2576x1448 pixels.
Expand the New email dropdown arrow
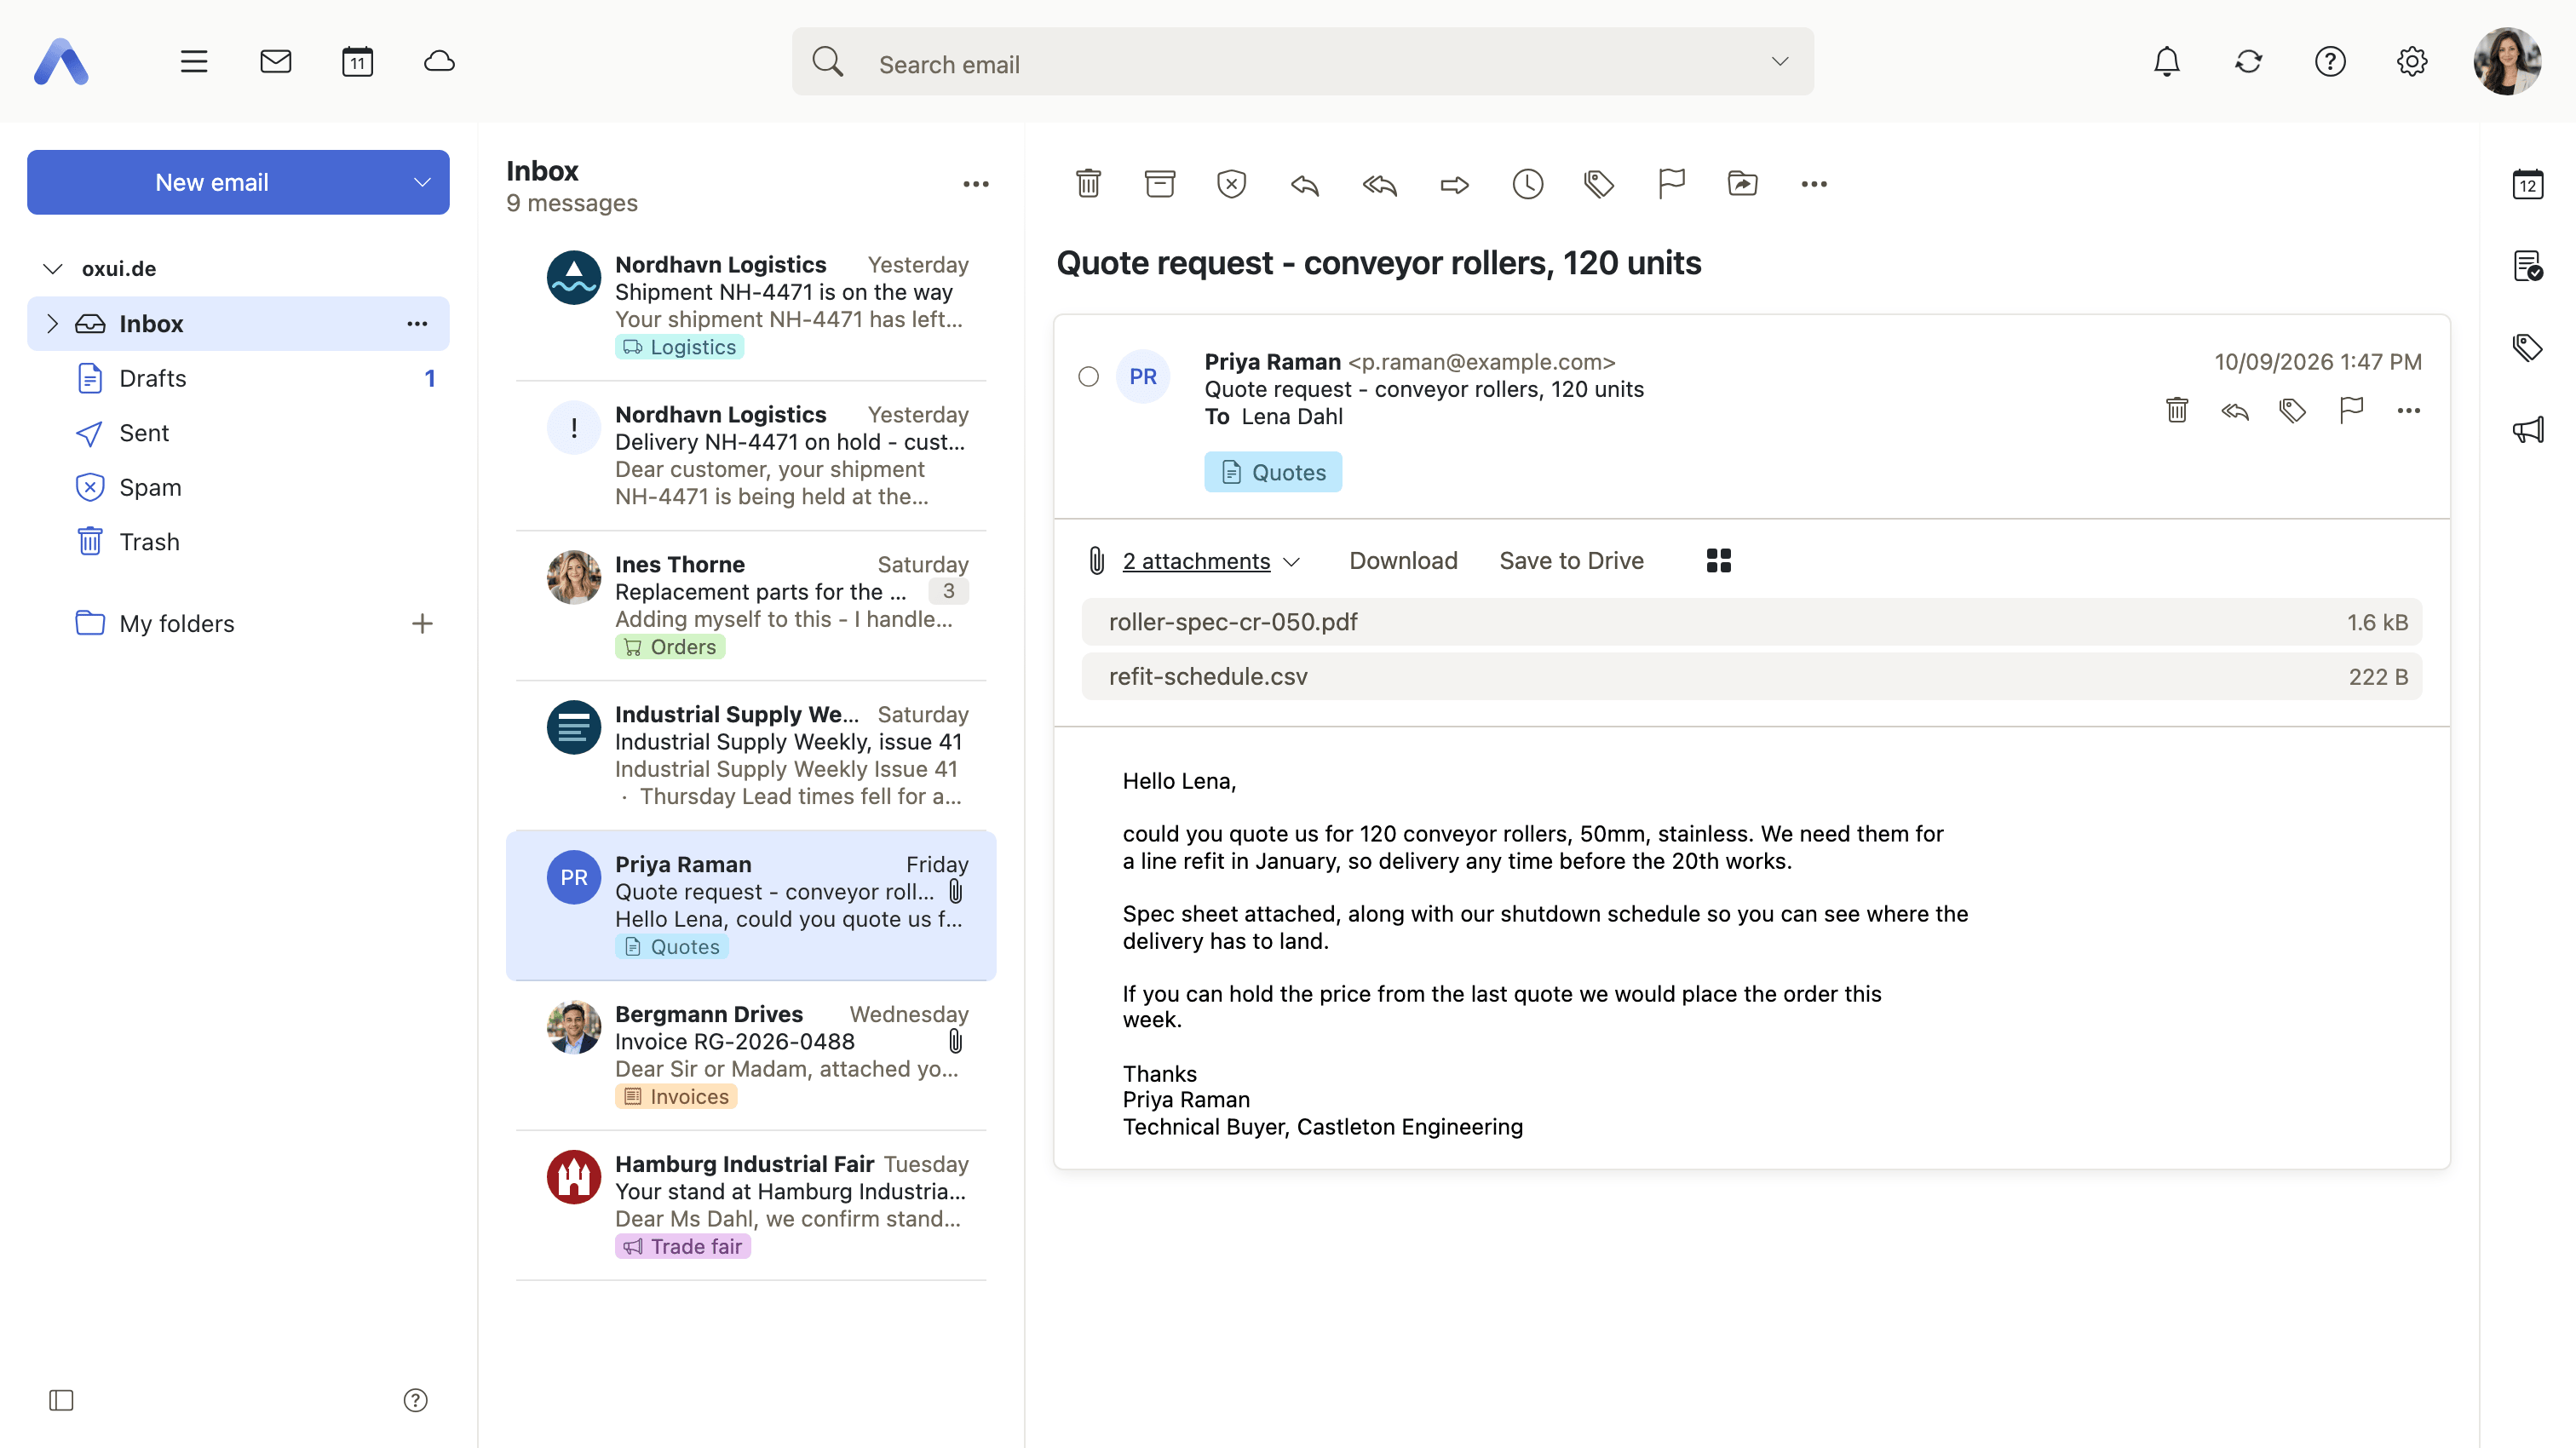(422, 182)
